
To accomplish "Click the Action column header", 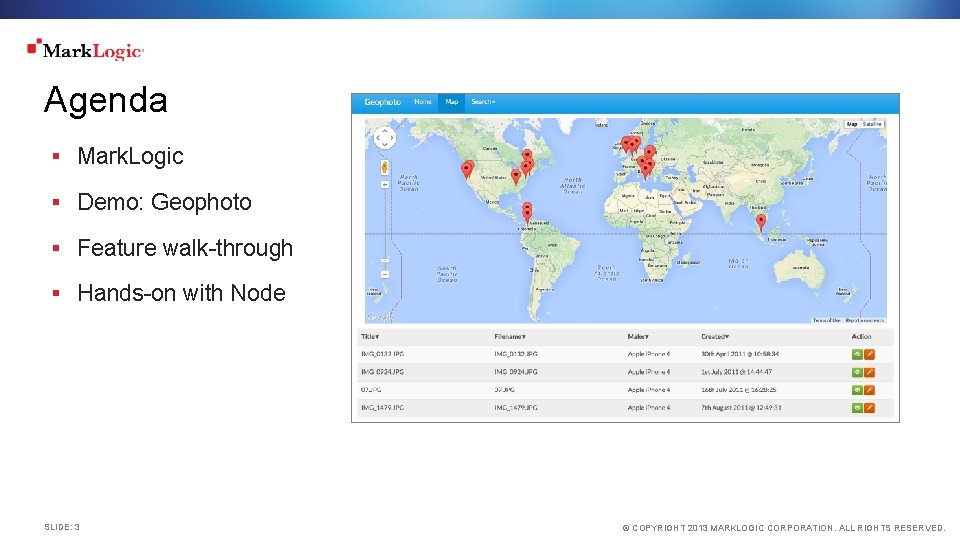I will click(x=861, y=337).
